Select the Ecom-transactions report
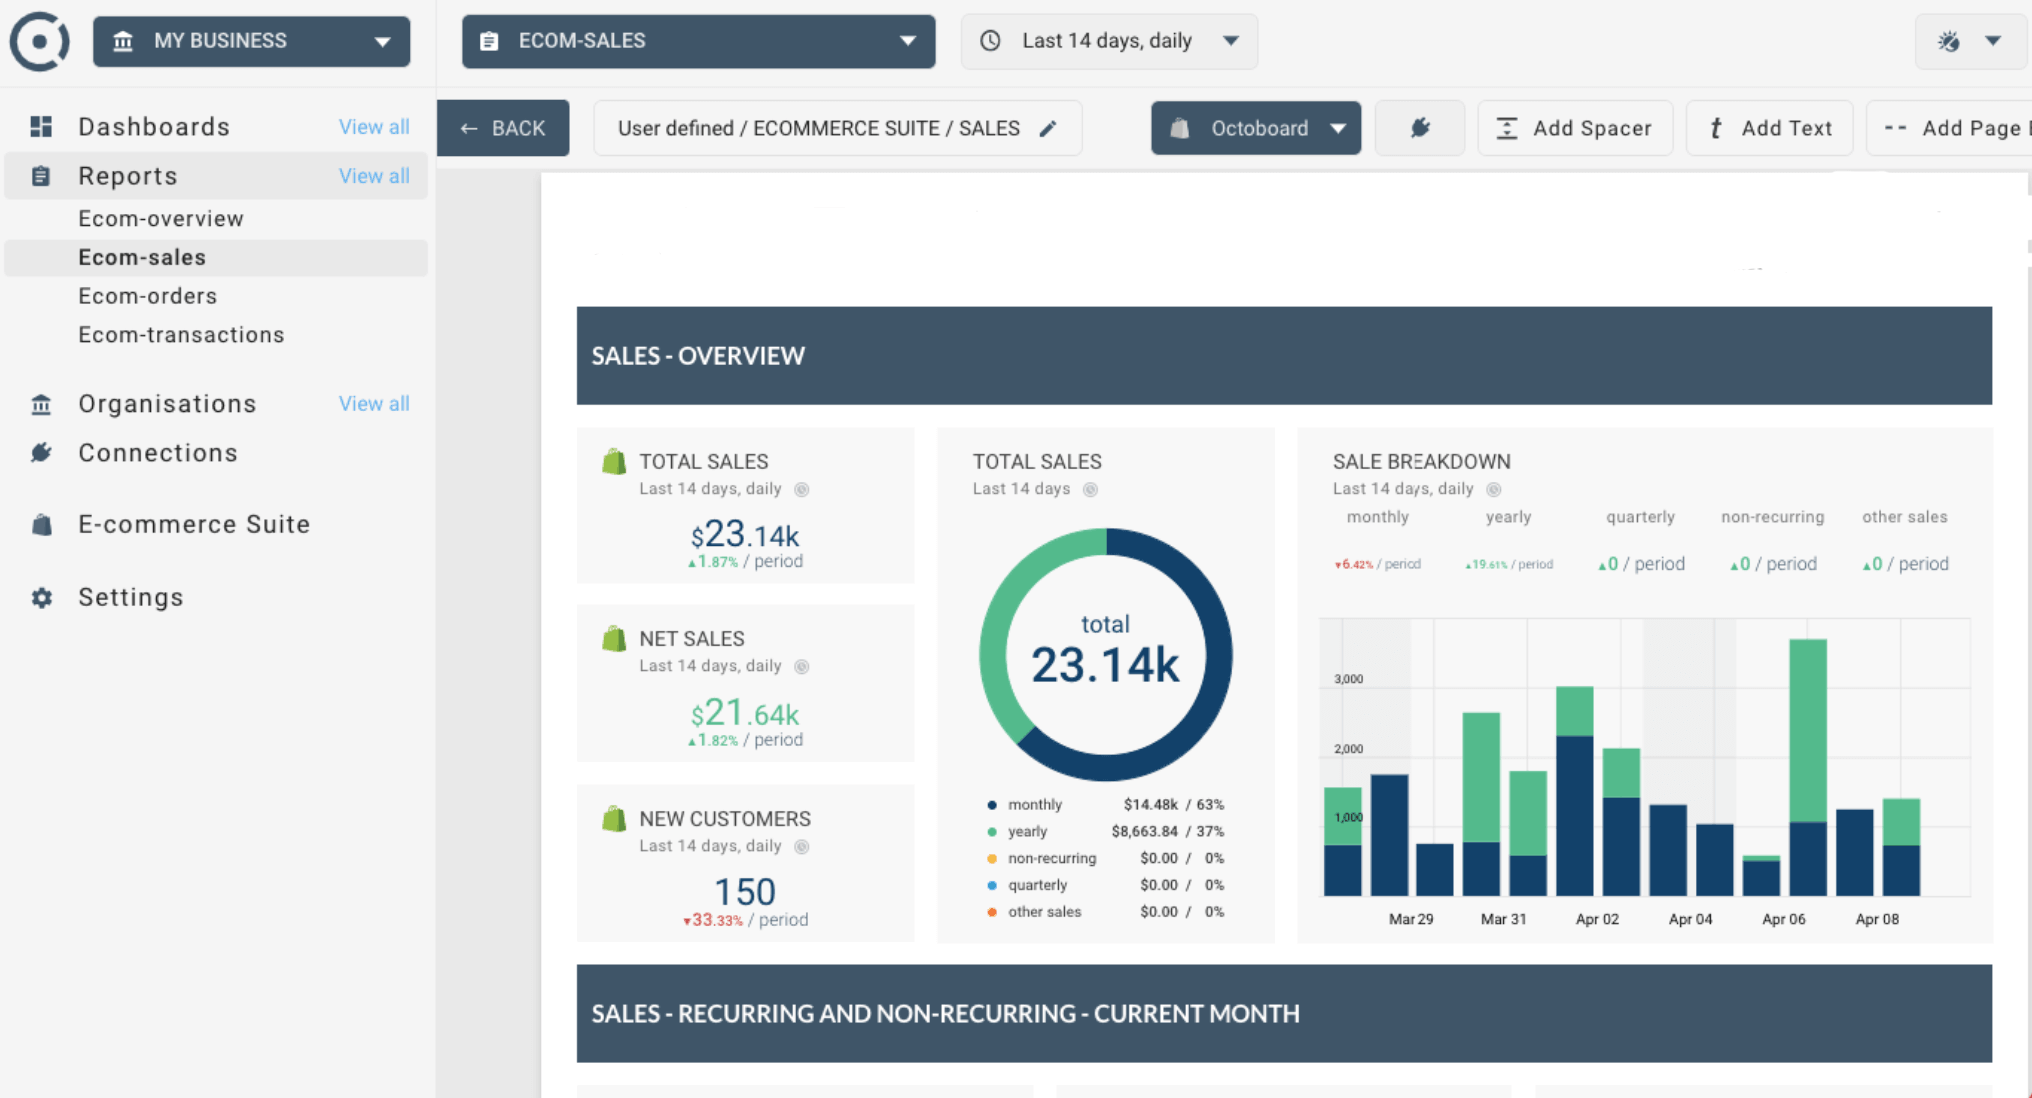 coord(181,334)
